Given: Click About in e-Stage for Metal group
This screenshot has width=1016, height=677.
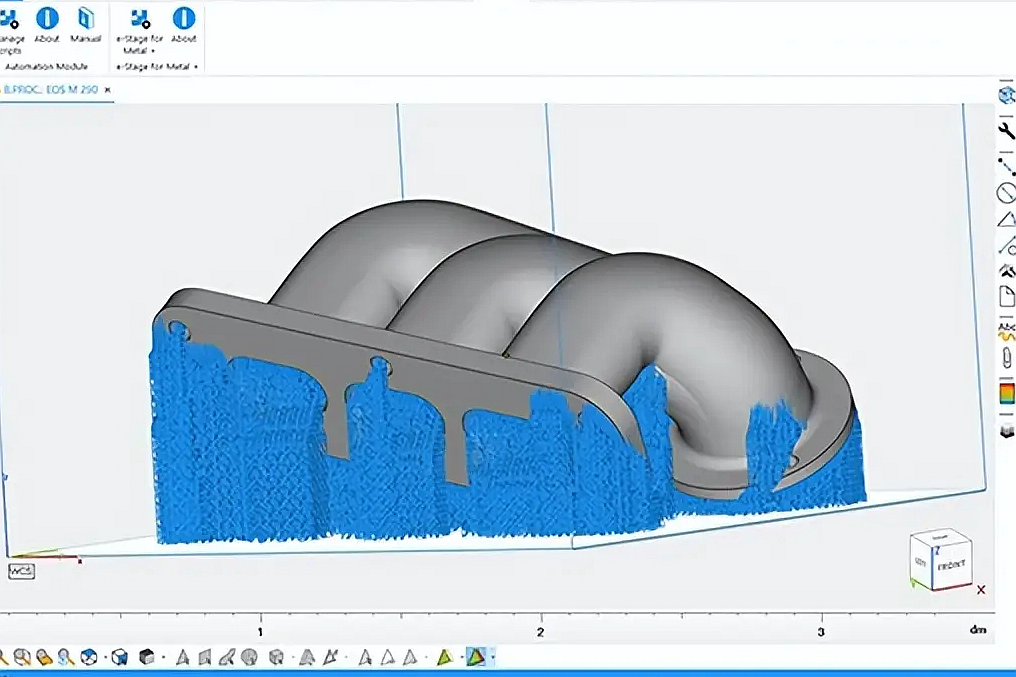Looking at the screenshot, I should [x=183, y=19].
